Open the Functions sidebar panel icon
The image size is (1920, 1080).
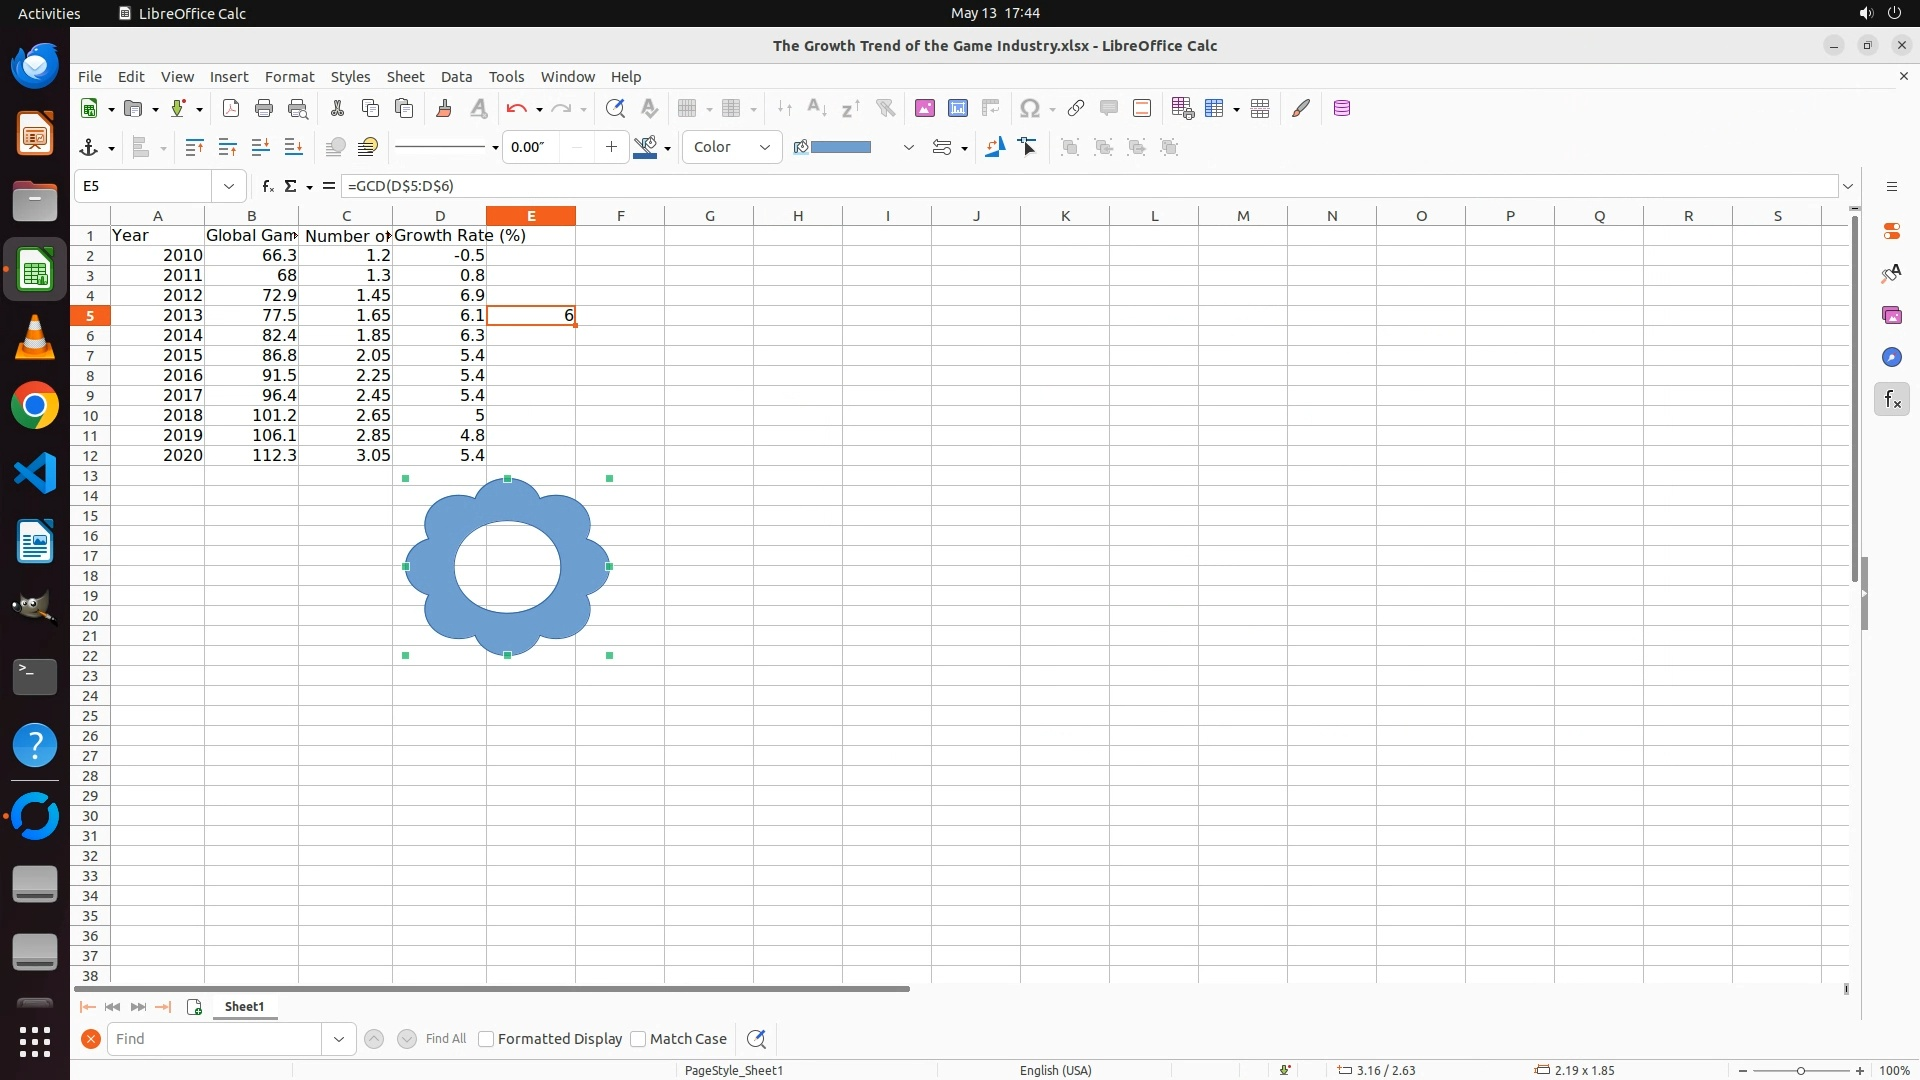point(1891,400)
